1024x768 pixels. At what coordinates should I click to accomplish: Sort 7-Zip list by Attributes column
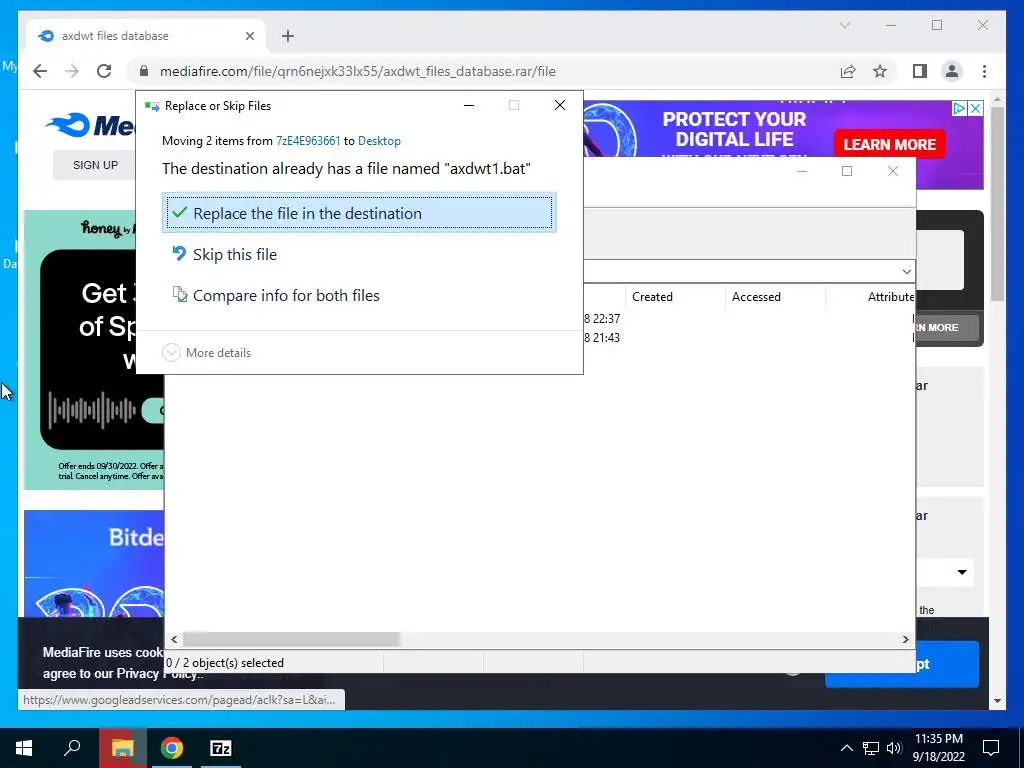tap(871, 296)
